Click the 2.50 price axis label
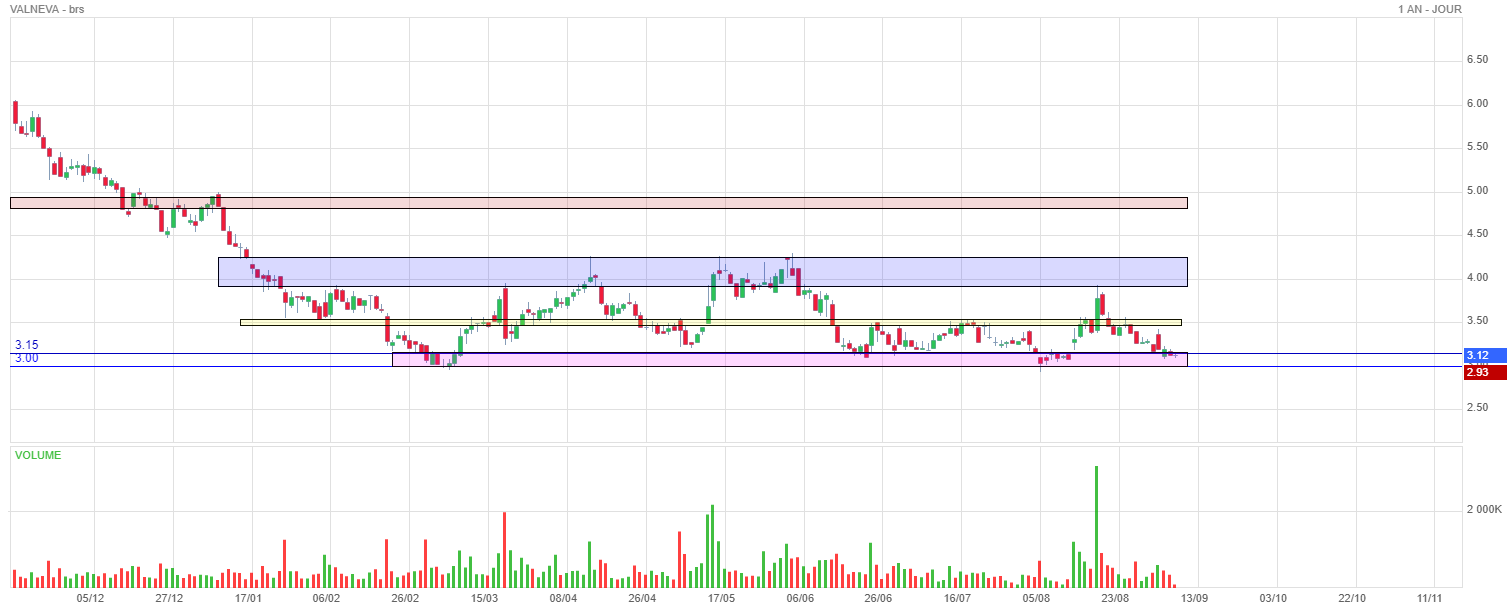The width and height of the screenshot is (1507, 608). (1476, 408)
